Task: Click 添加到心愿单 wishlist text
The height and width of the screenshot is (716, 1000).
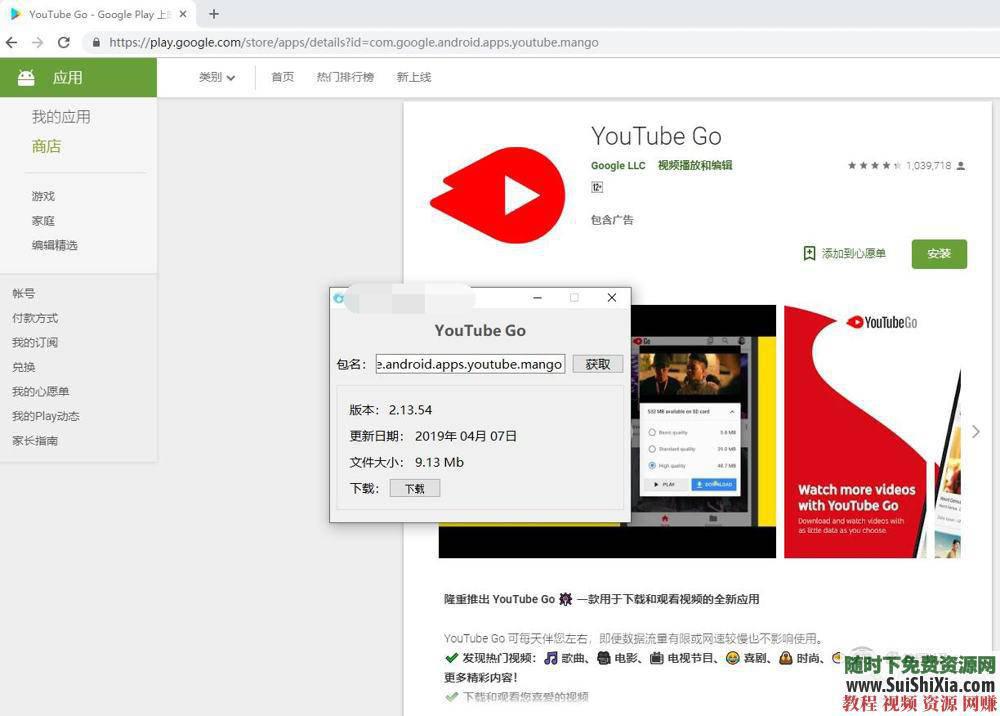Action: tap(854, 253)
